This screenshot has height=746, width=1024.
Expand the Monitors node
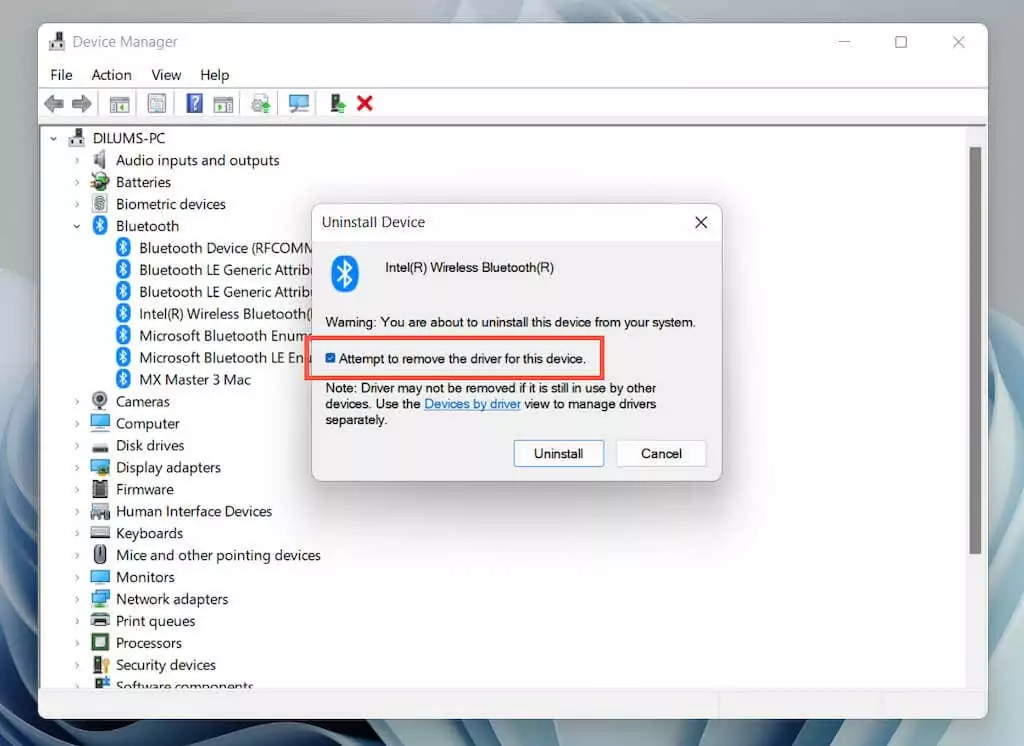point(76,577)
